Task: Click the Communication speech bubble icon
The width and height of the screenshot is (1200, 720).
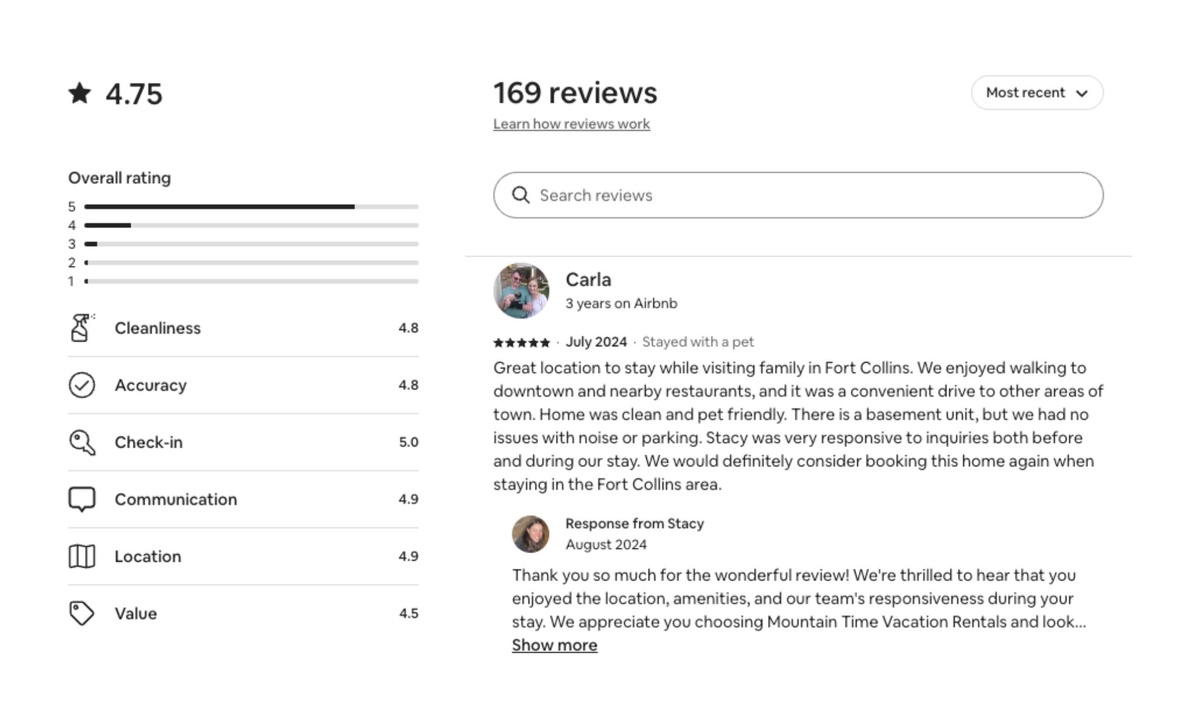Action: [x=82, y=499]
